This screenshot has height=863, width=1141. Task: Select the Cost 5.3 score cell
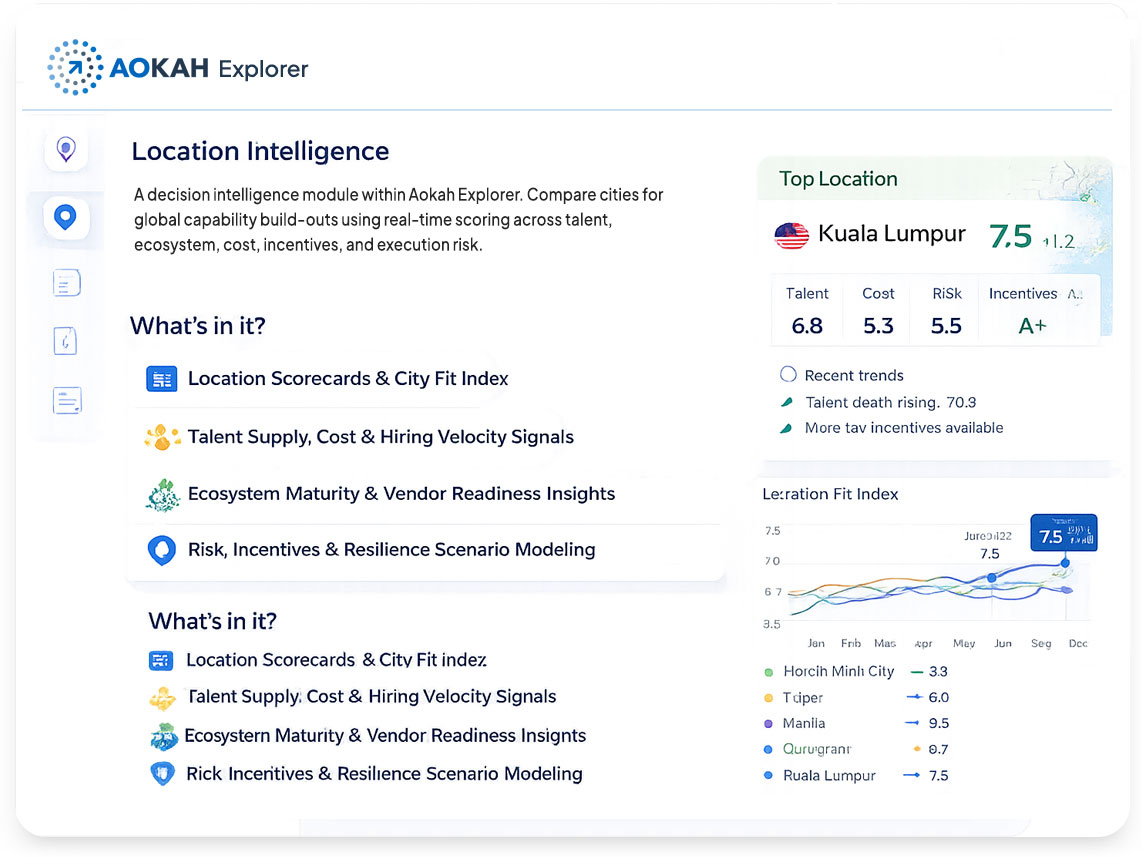point(878,311)
